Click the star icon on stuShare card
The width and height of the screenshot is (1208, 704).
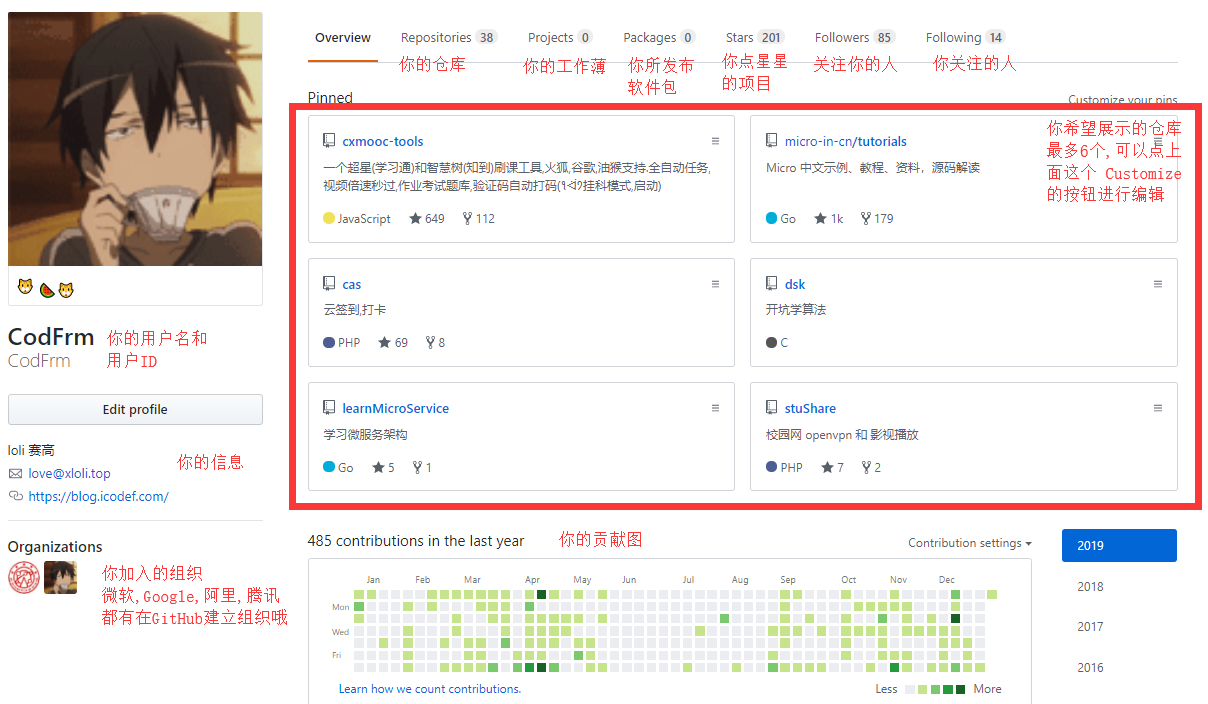pos(827,467)
